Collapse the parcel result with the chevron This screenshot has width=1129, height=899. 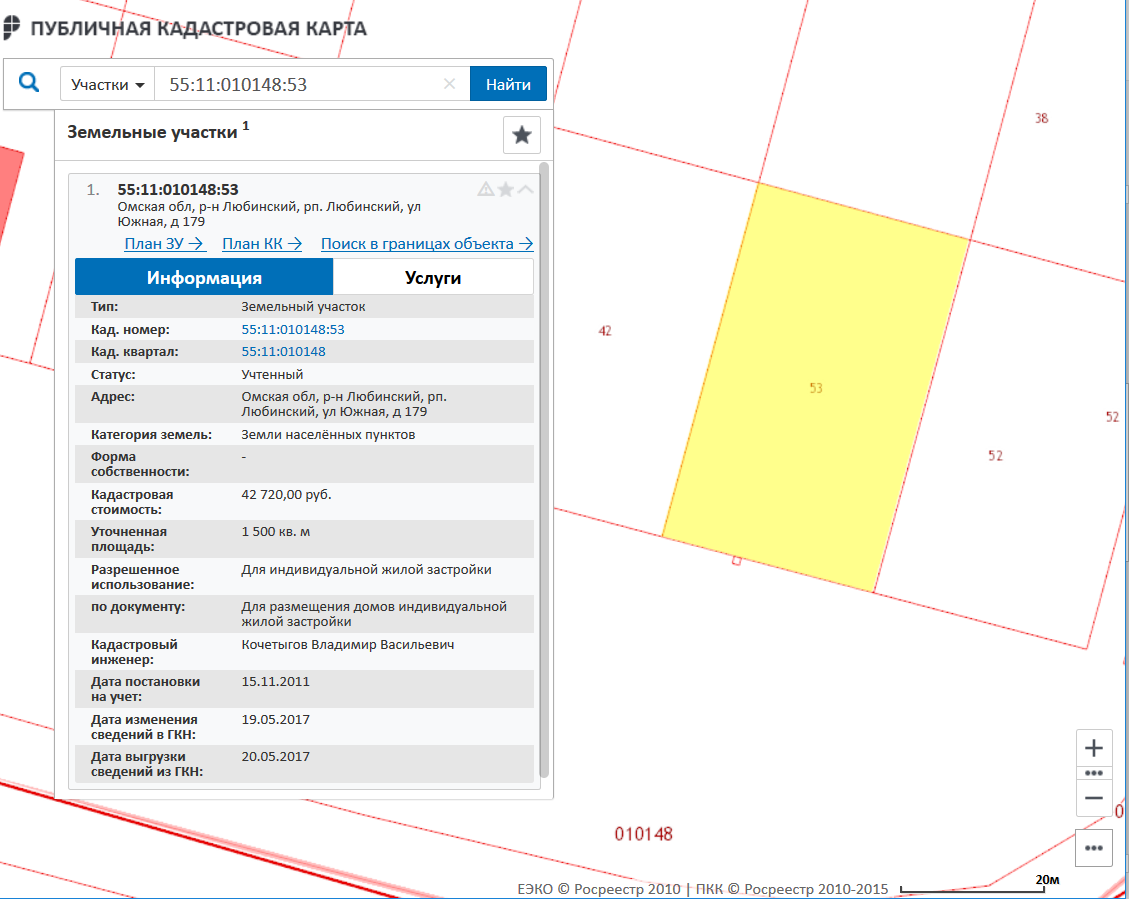(525, 189)
